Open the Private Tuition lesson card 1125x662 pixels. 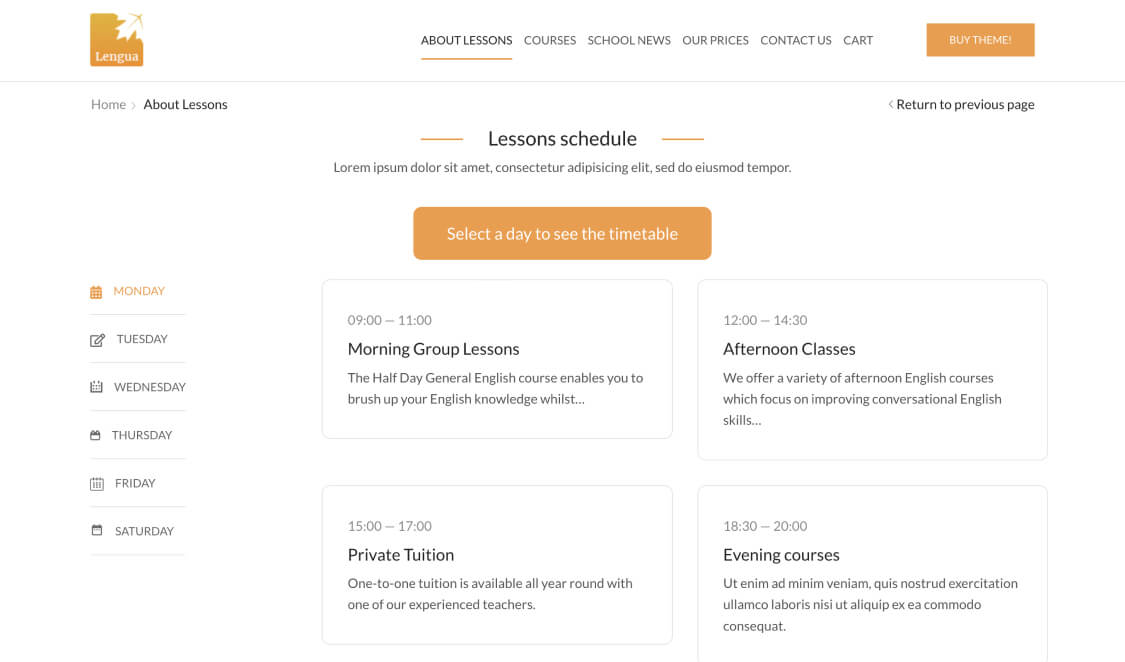pos(496,564)
